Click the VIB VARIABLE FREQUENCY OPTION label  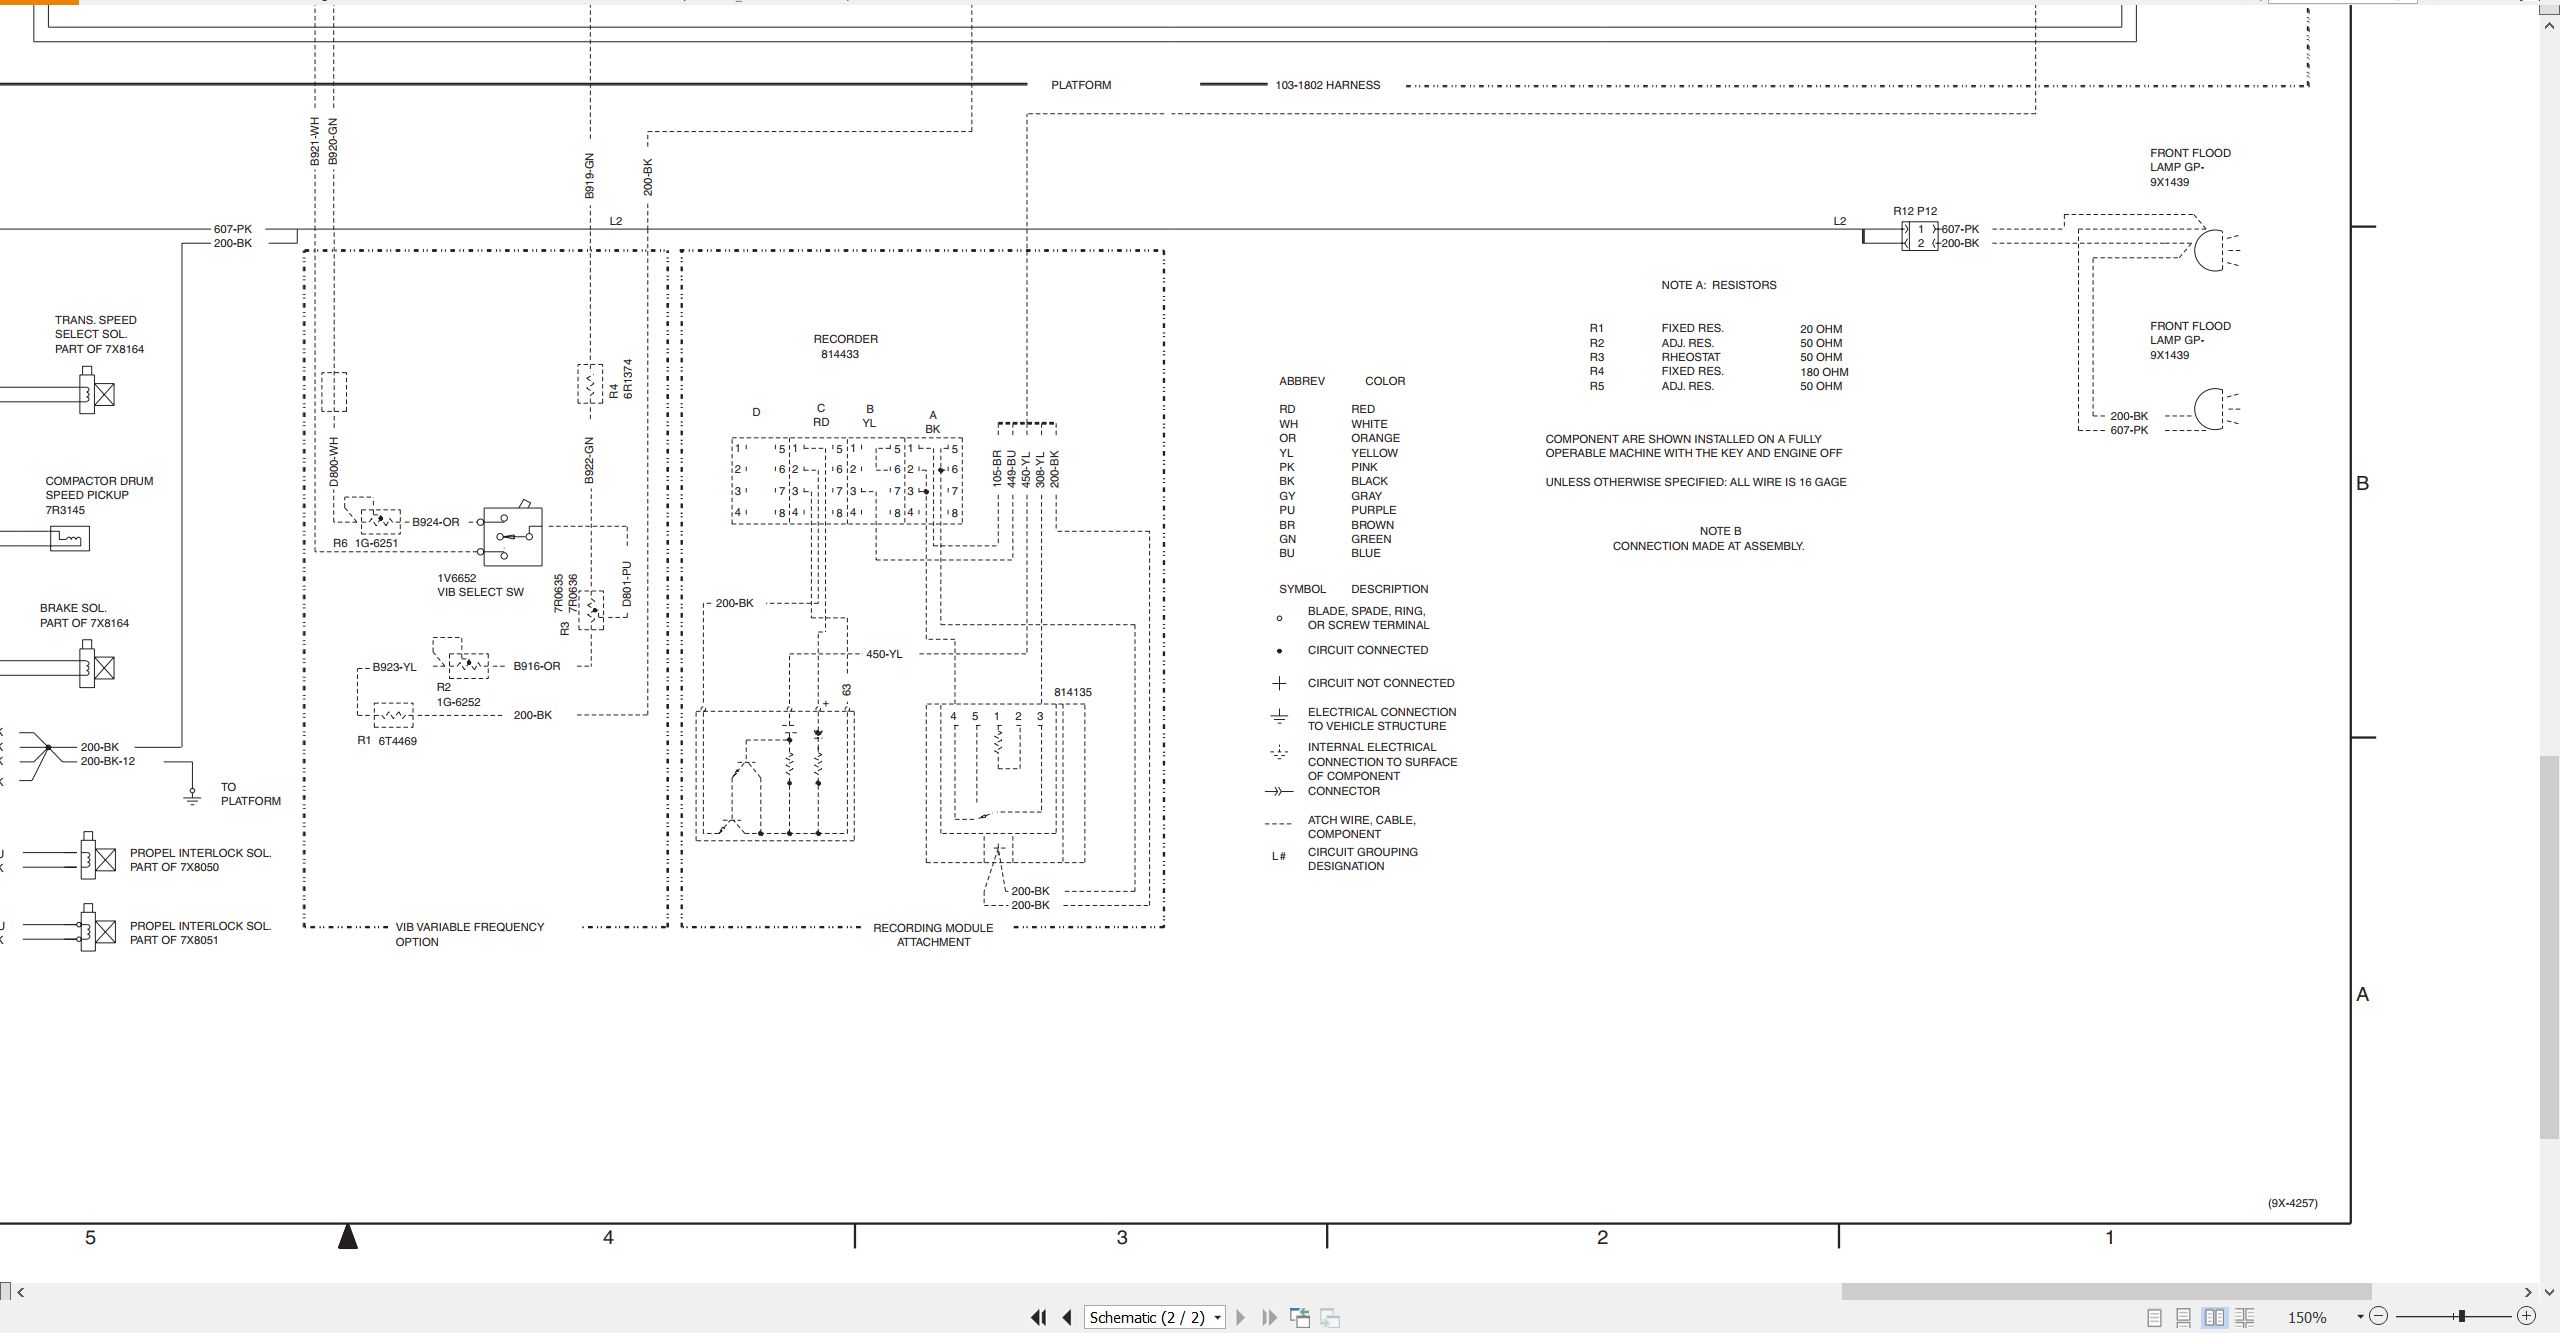[469, 934]
